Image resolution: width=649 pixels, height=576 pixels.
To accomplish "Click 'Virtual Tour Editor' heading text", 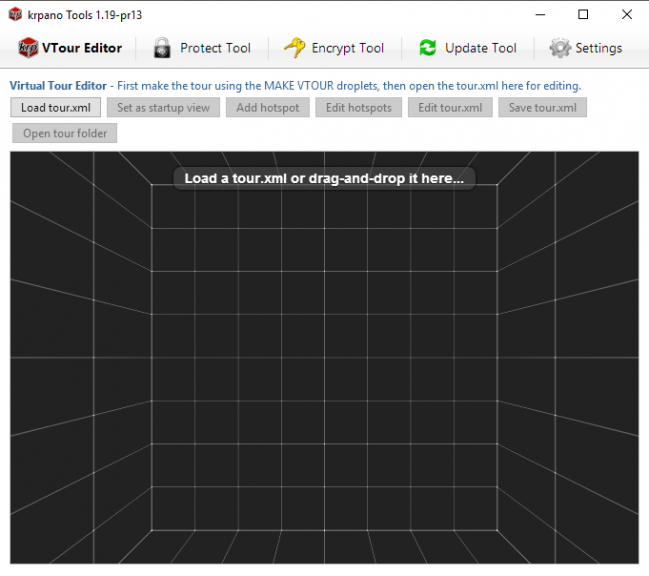I will pyautogui.click(x=58, y=86).
